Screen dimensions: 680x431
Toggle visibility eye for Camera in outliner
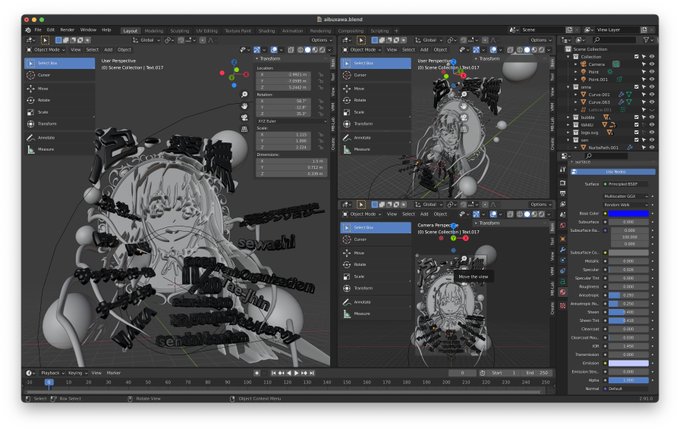(x=651, y=64)
